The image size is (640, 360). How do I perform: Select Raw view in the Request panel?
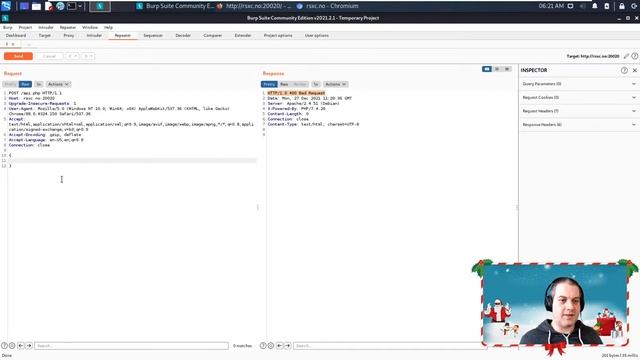point(25,84)
